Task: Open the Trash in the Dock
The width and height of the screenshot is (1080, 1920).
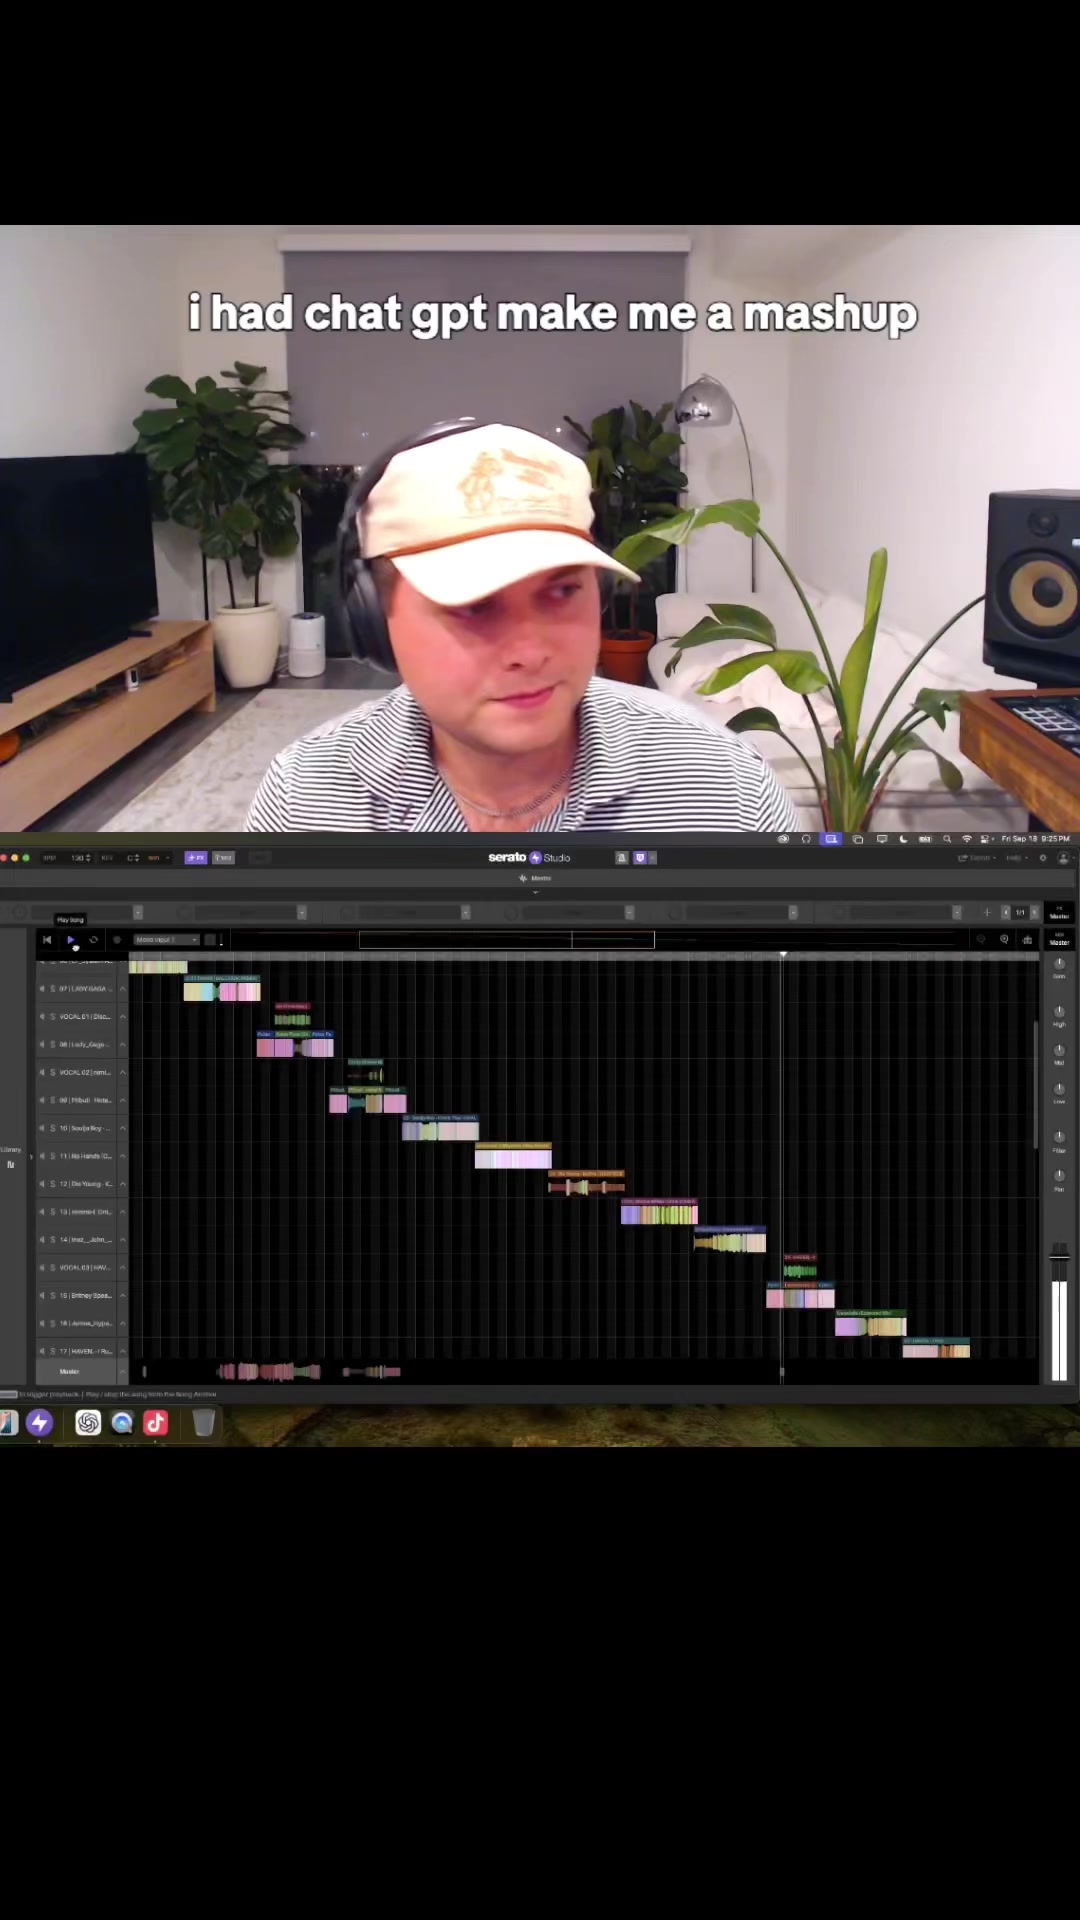Action: (203, 1422)
